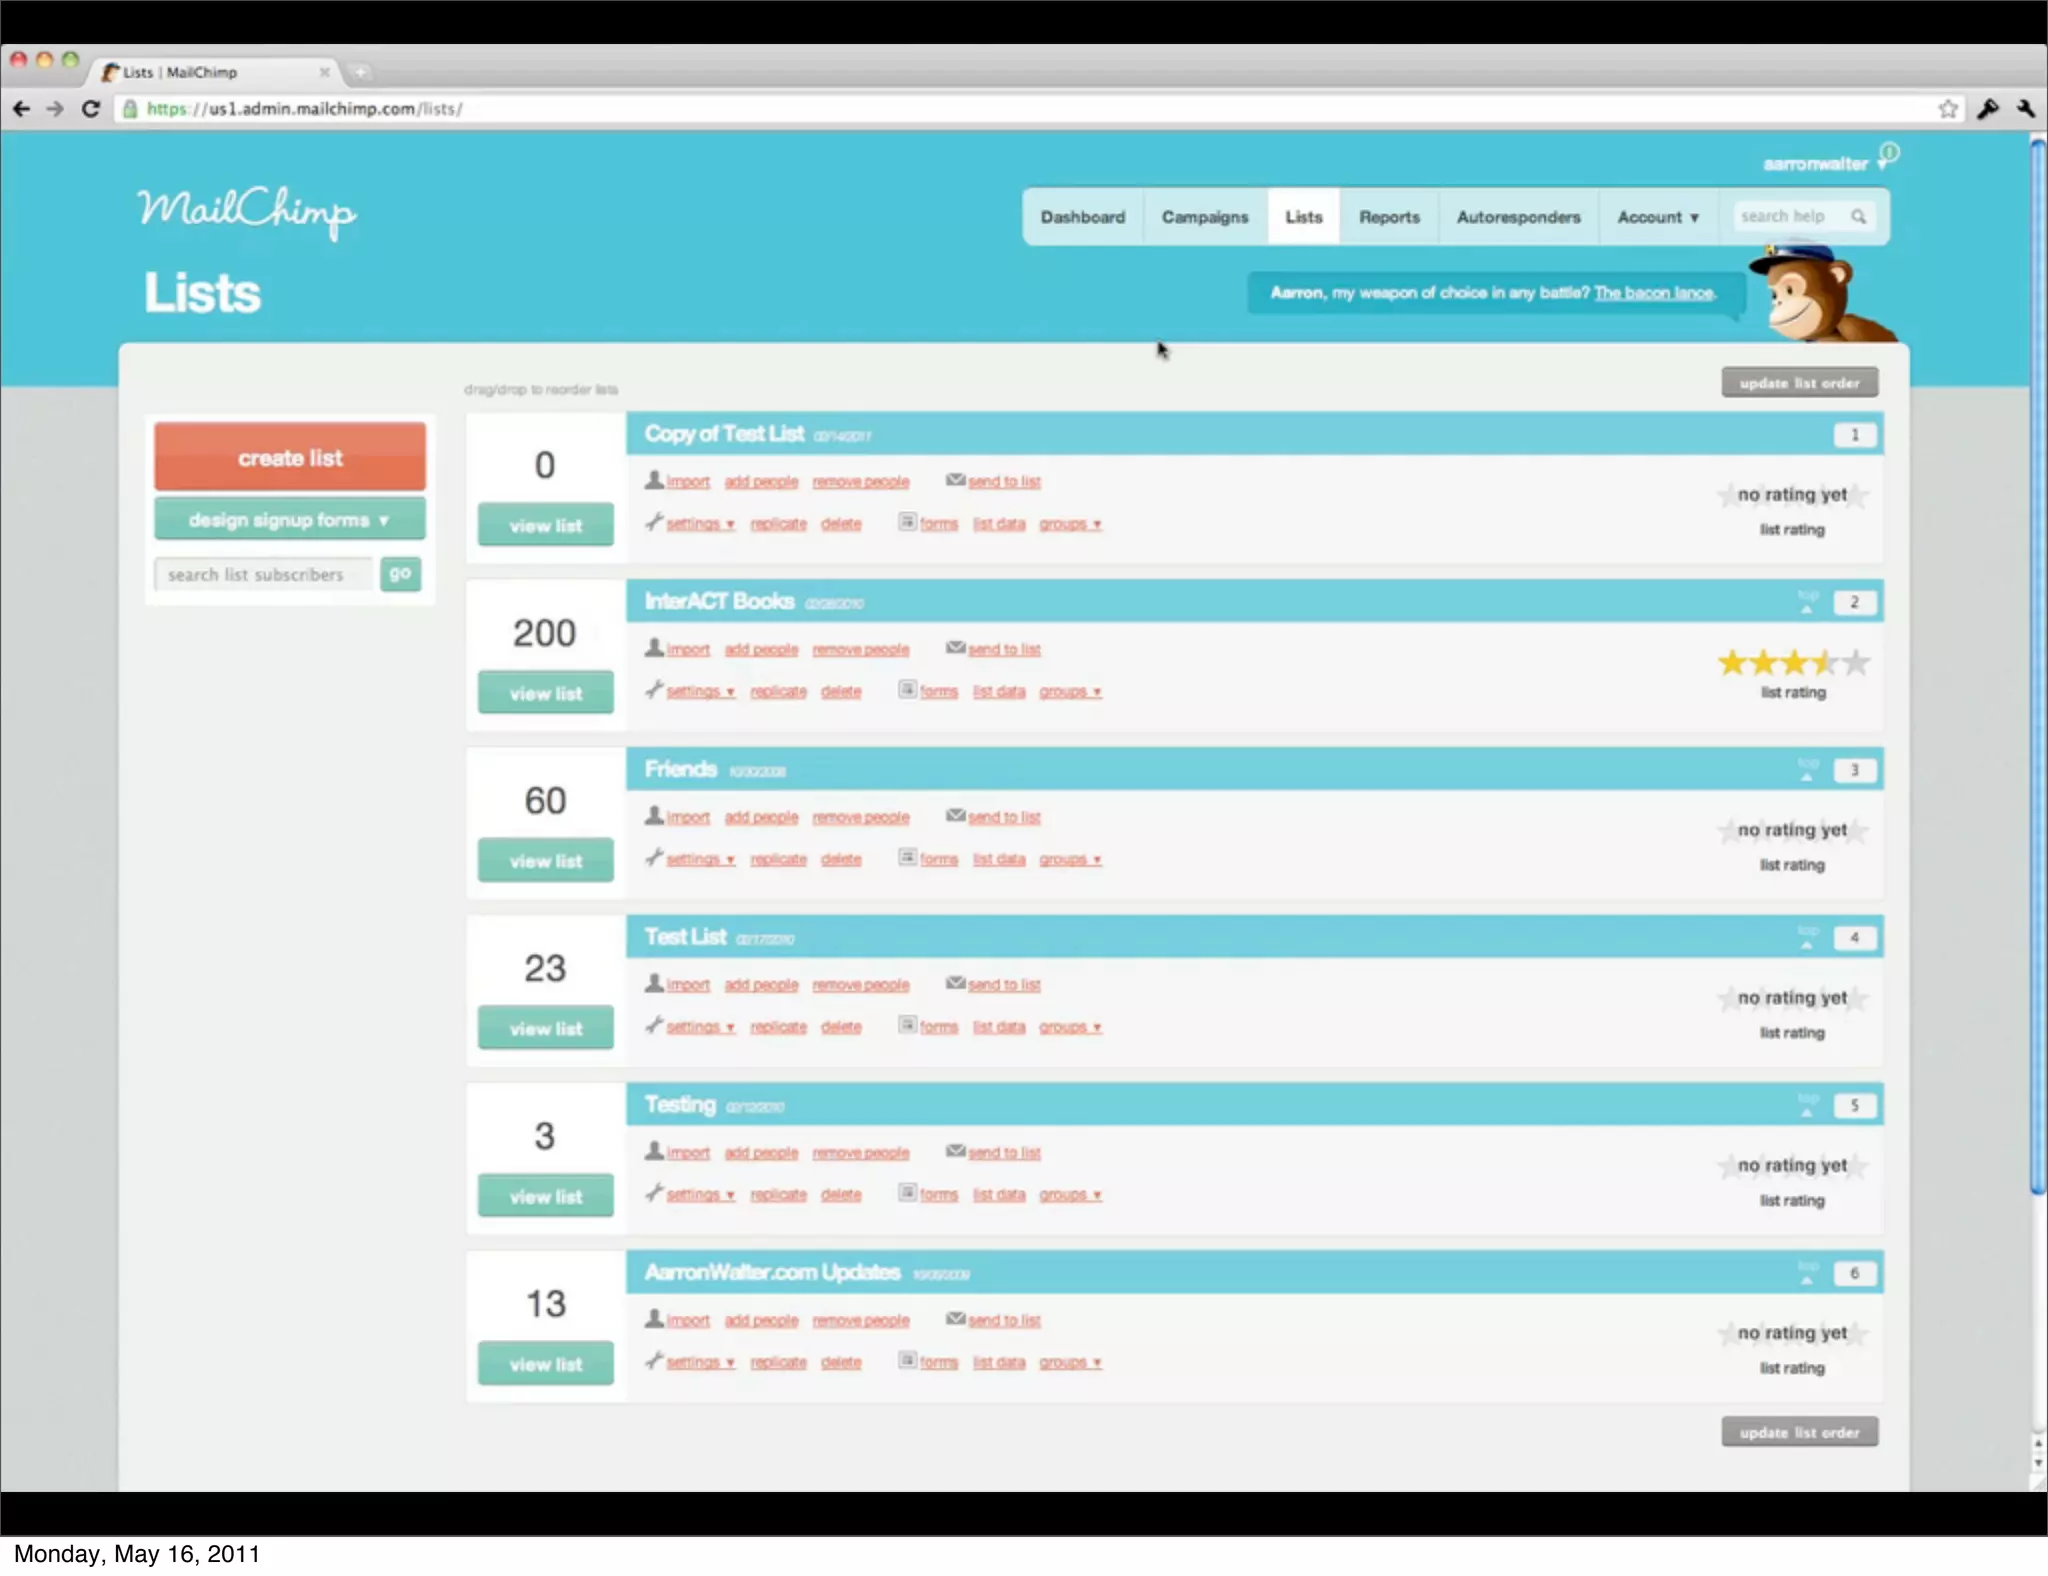Open the Account dropdown menu

click(1657, 217)
